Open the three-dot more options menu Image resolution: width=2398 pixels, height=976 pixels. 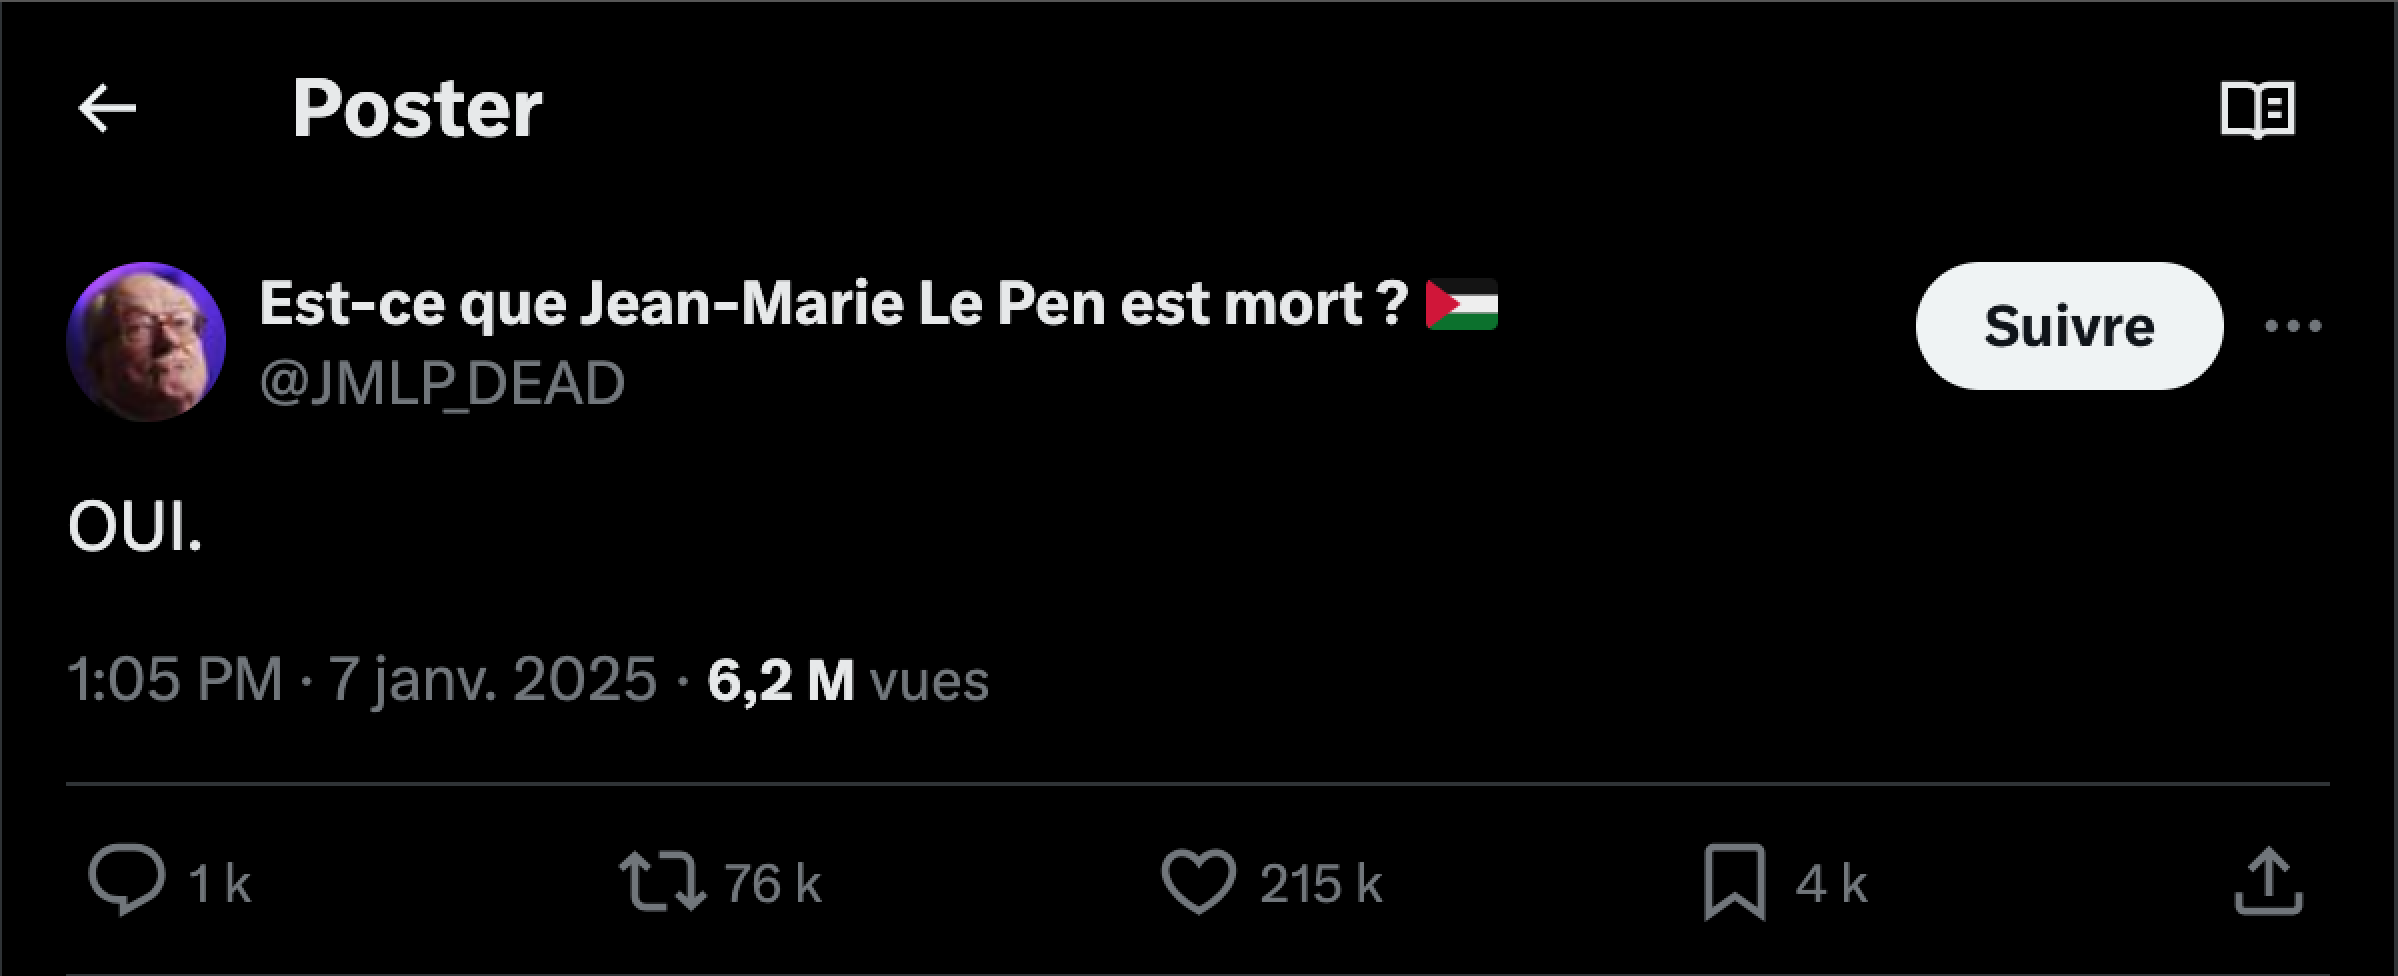2293,326
